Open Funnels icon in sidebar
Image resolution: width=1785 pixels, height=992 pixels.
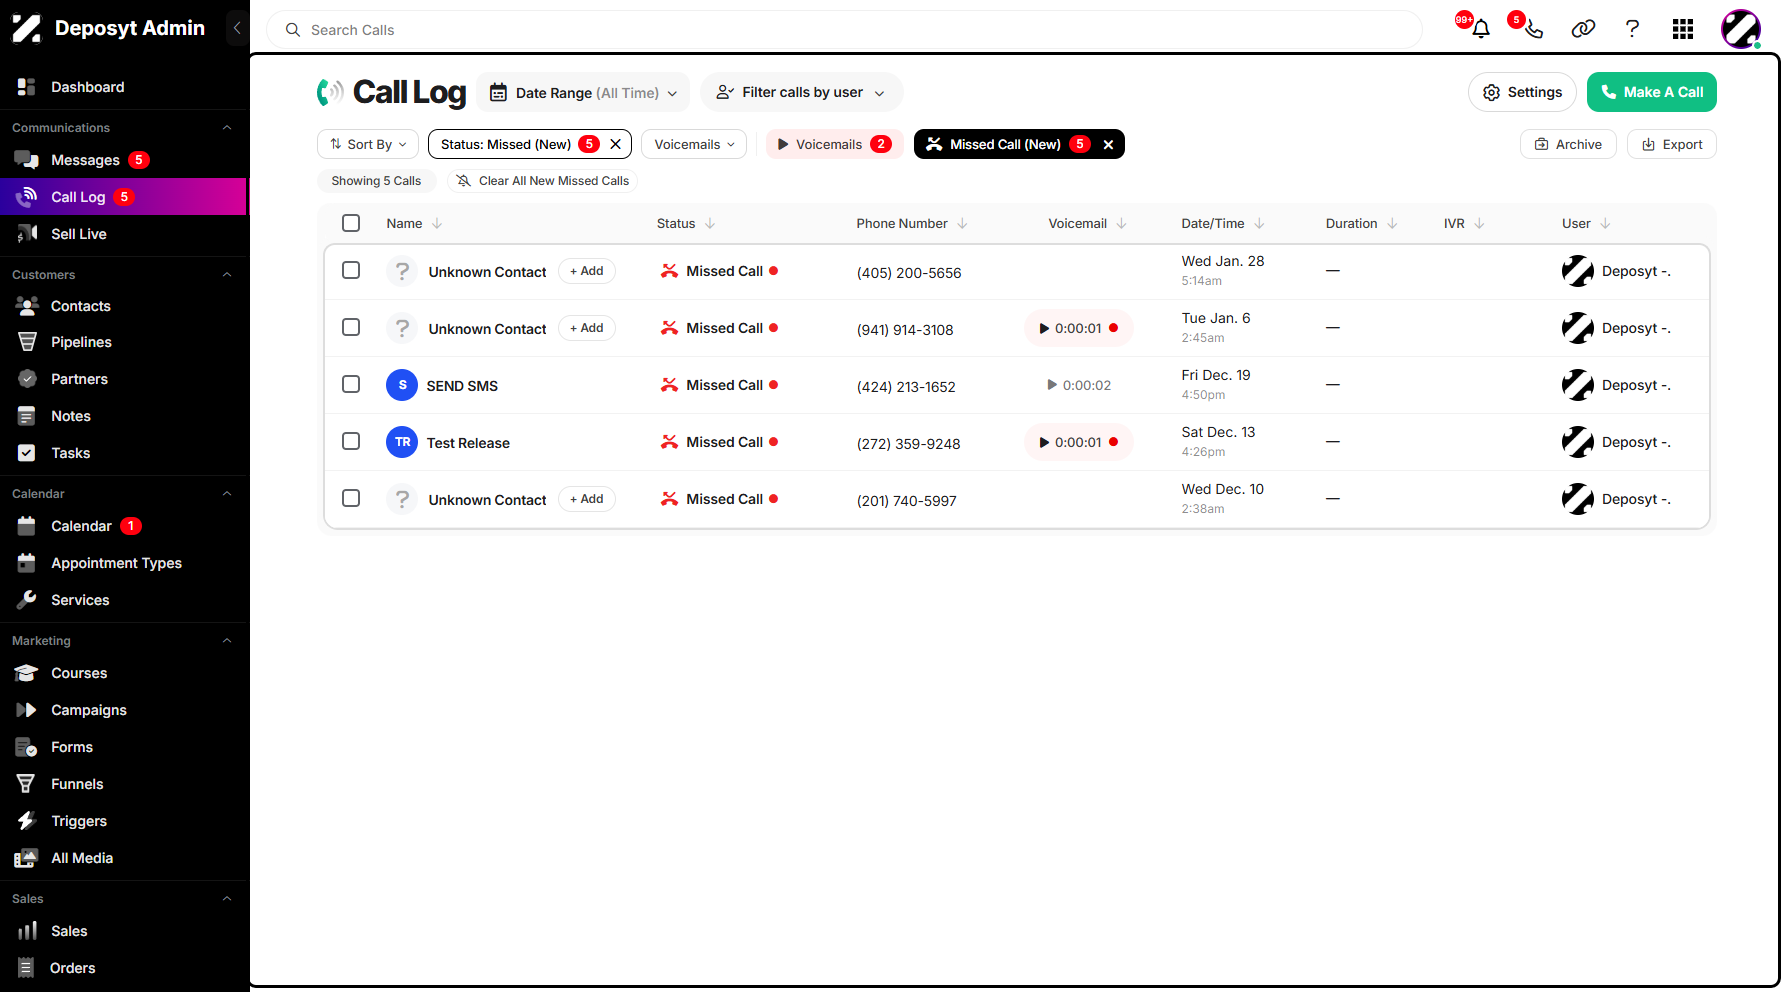(27, 784)
